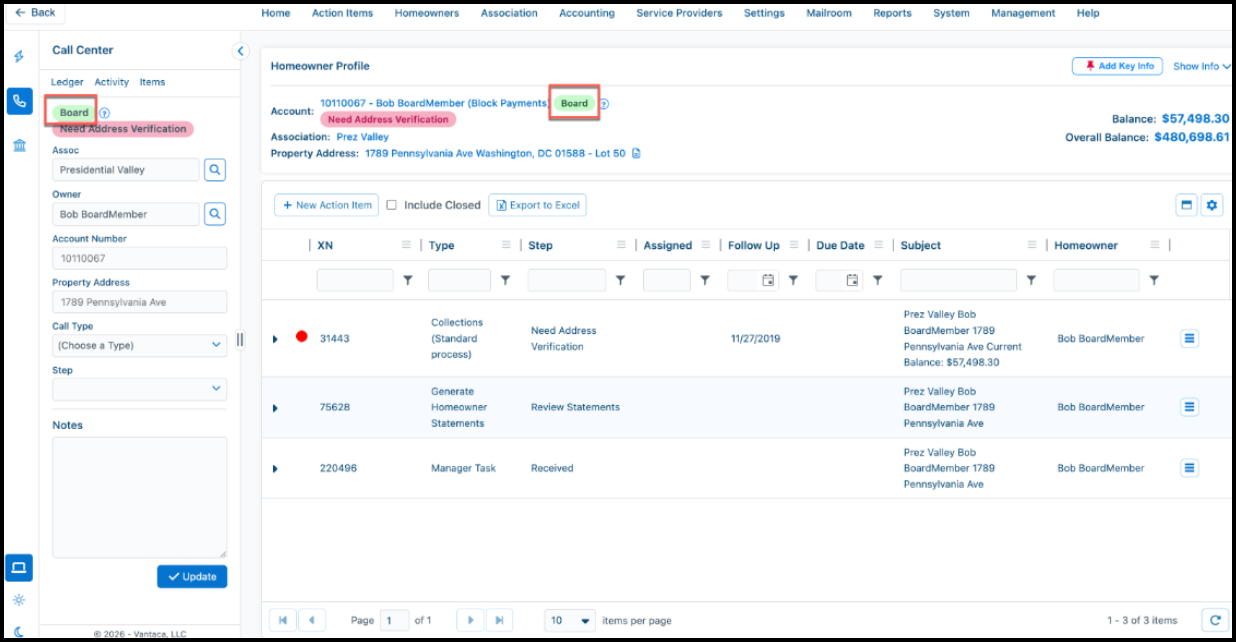Screen dimensions: 1236x642
Task: Toggle the Include Closed checkbox
Action: point(392,205)
